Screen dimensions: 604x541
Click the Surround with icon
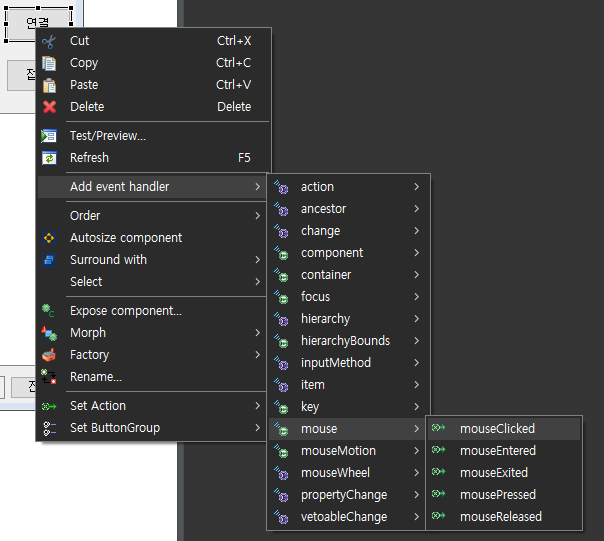pyautogui.click(x=49, y=260)
